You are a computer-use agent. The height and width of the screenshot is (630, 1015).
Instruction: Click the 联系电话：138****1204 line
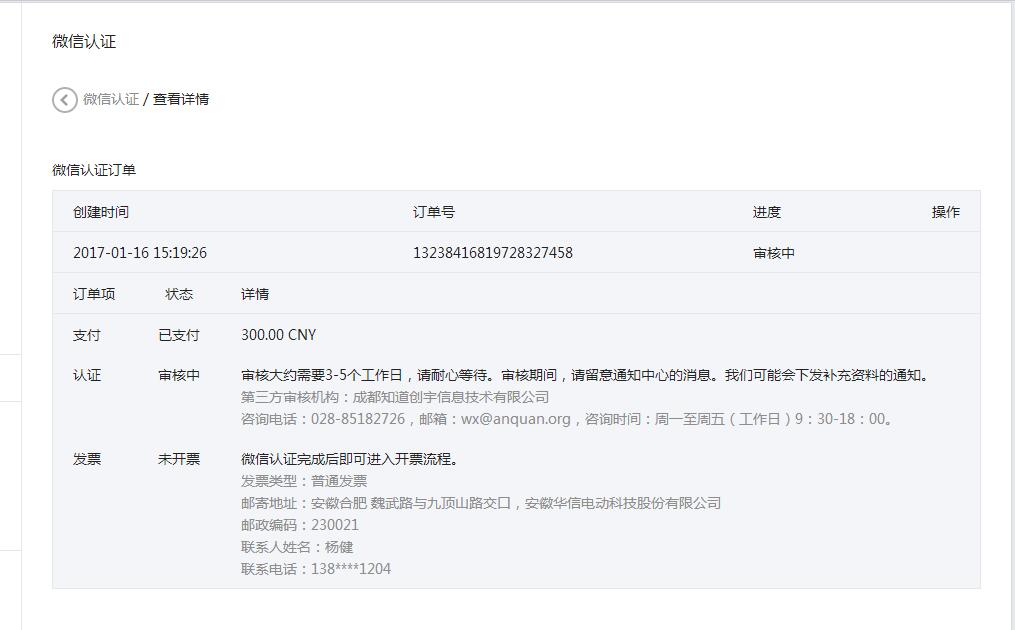(316, 569)
